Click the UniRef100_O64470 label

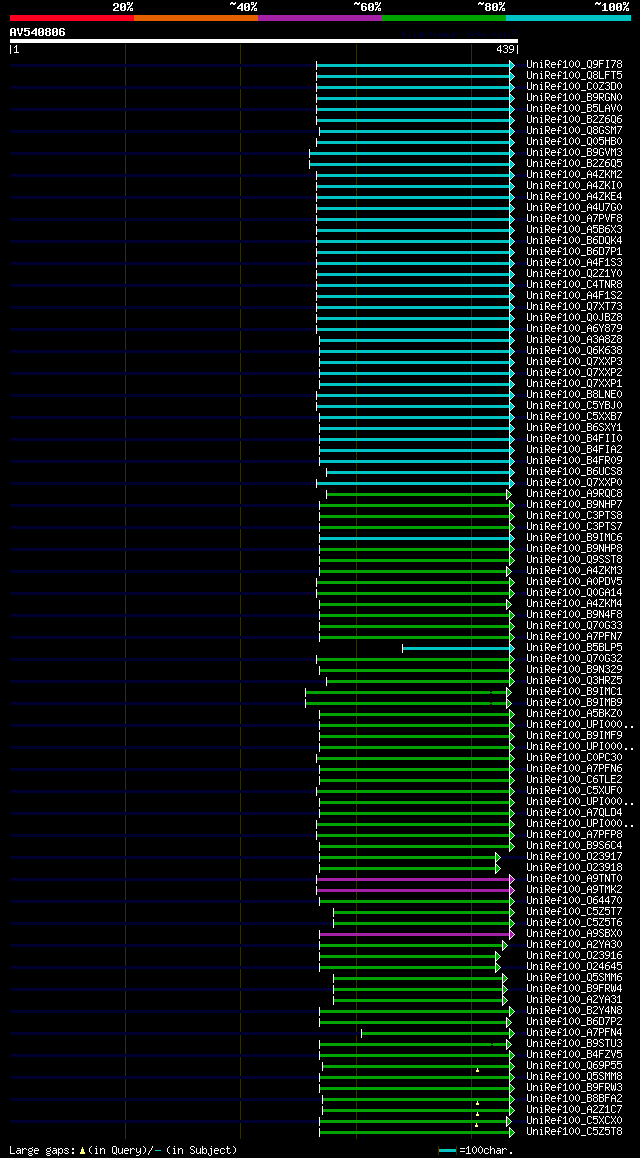coord(574,901)
